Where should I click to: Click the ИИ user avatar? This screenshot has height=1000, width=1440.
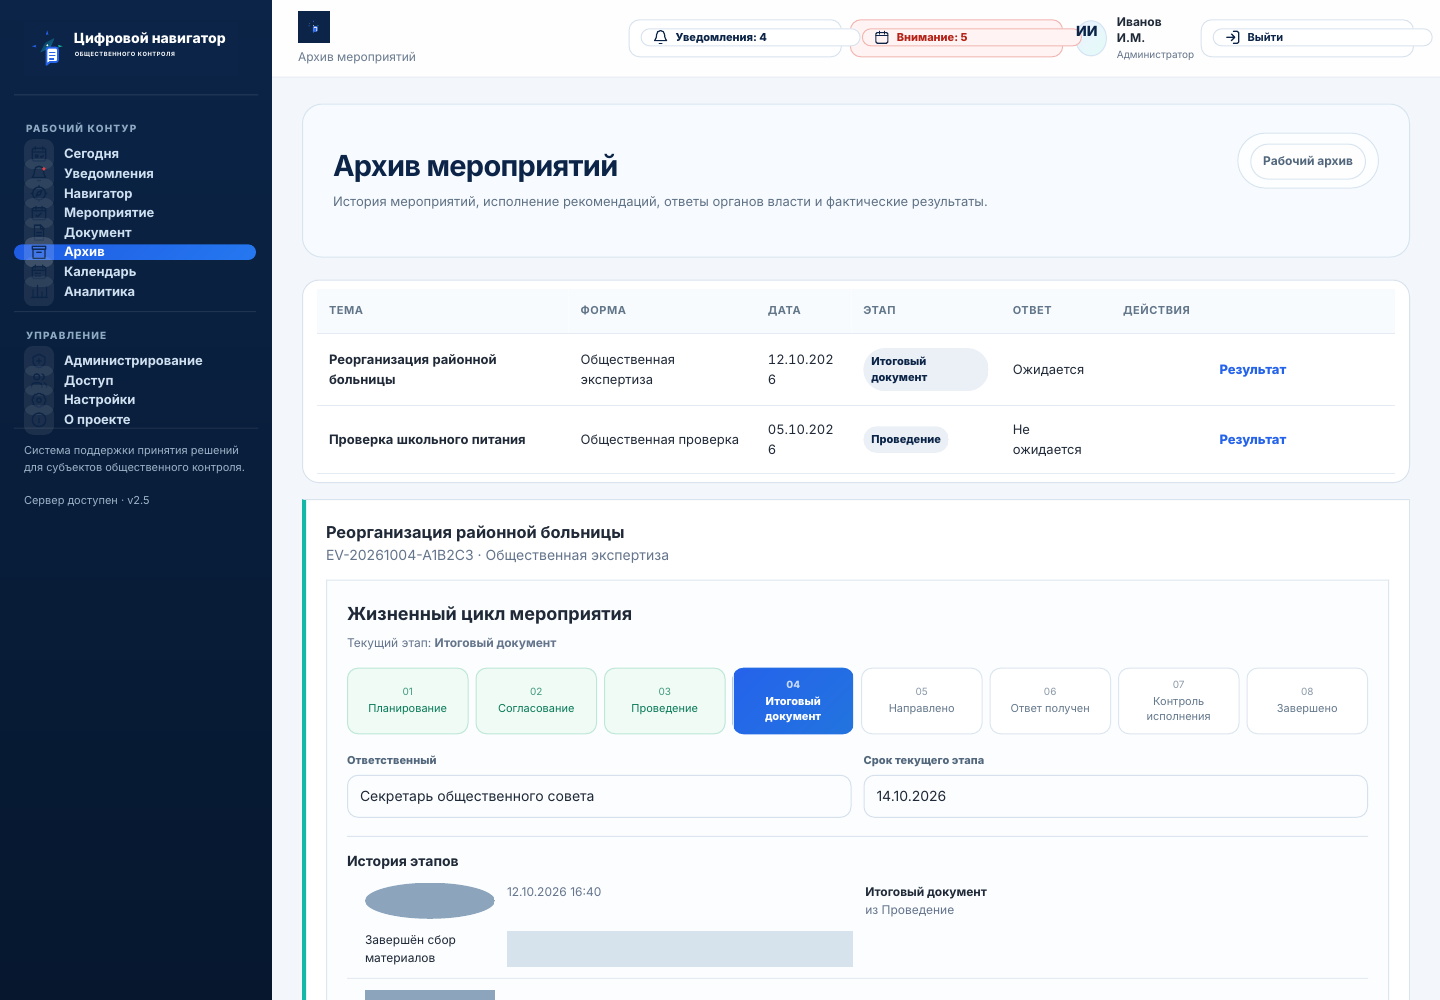[1091, 39]
